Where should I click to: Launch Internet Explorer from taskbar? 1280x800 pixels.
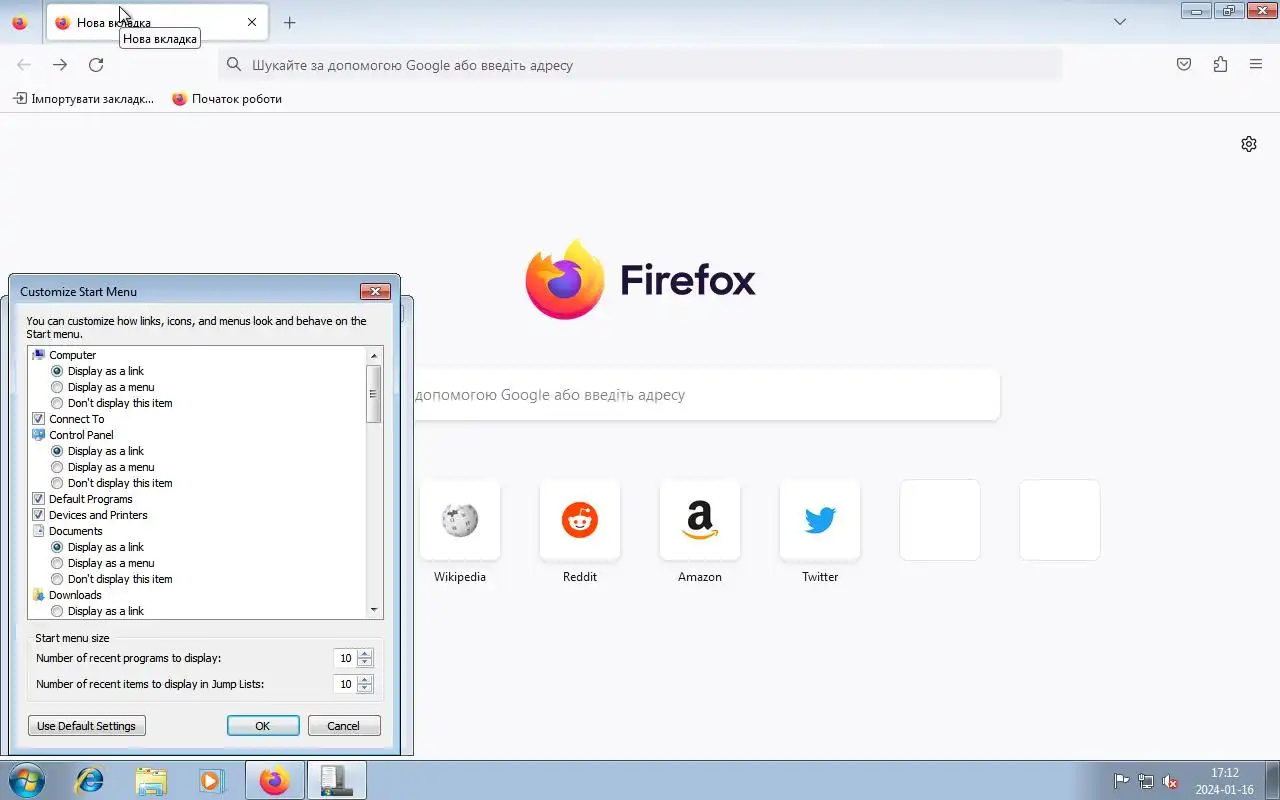coord(90,780)
